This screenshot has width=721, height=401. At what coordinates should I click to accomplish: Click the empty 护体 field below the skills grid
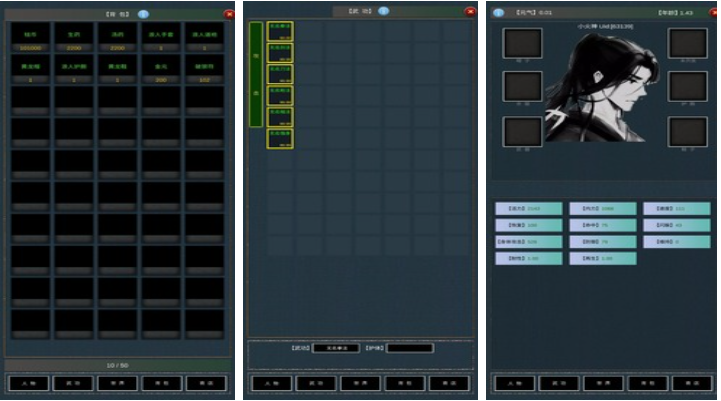[410, 348]
